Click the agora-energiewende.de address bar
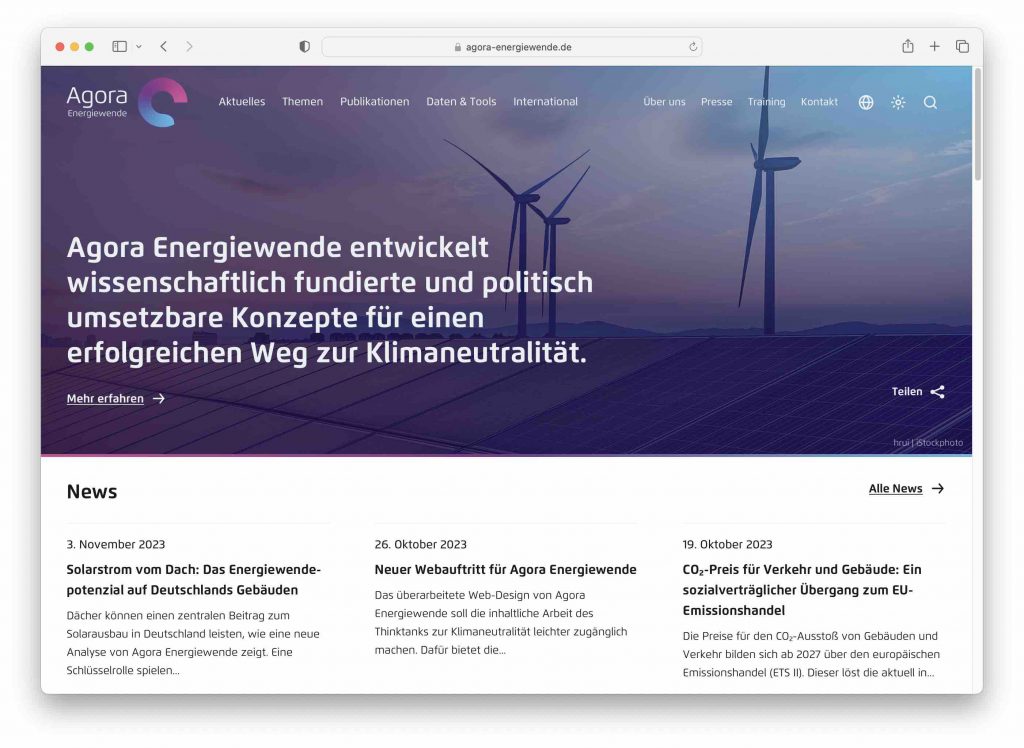 pyautogui.click(x=512, y=47)
